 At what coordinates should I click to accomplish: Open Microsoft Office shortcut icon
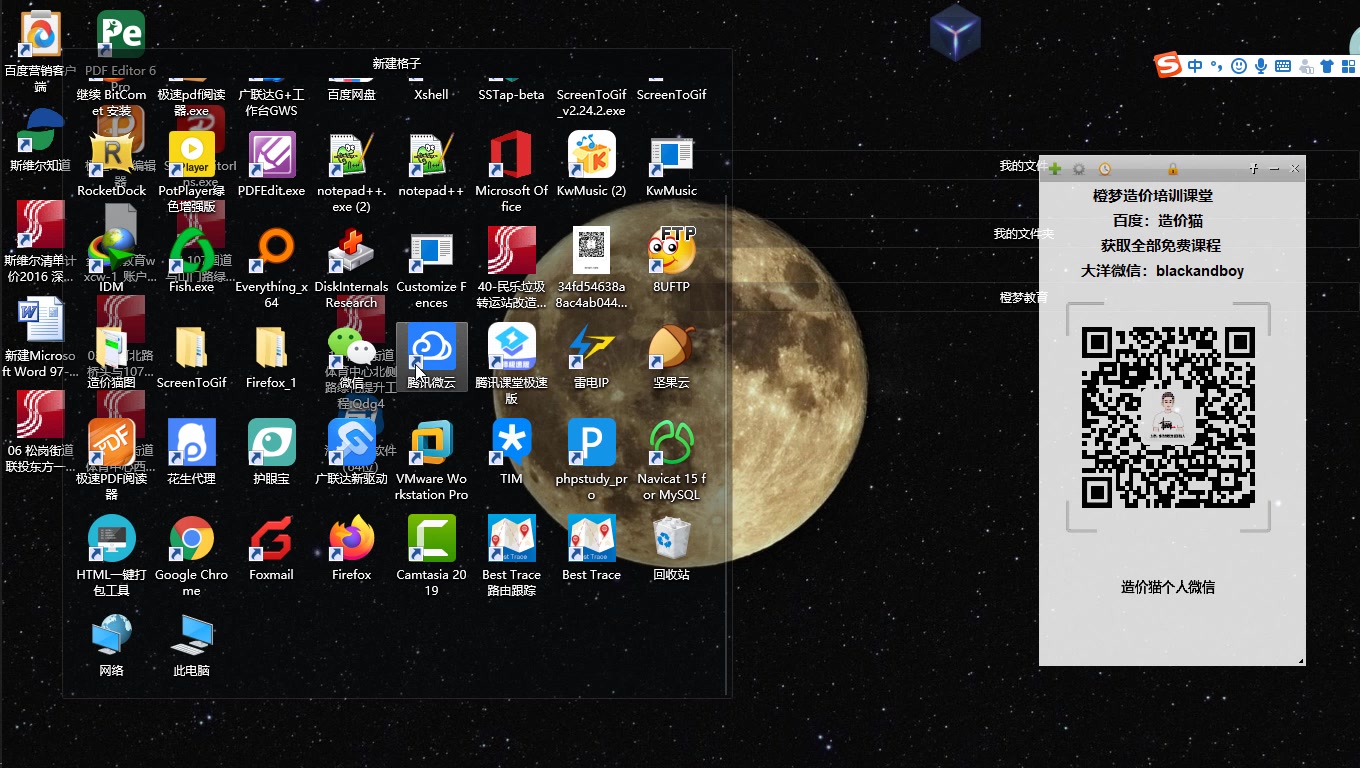tap(512, 172)
